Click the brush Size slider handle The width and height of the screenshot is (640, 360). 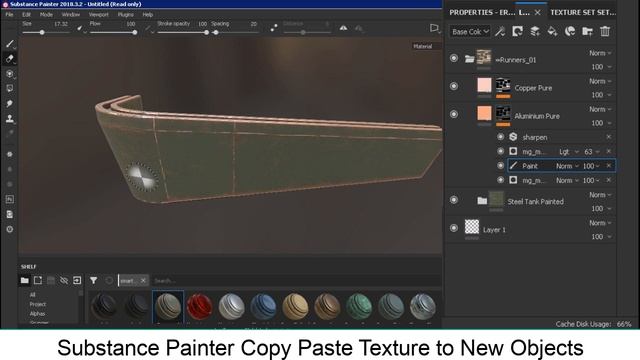tap(42, 32)
